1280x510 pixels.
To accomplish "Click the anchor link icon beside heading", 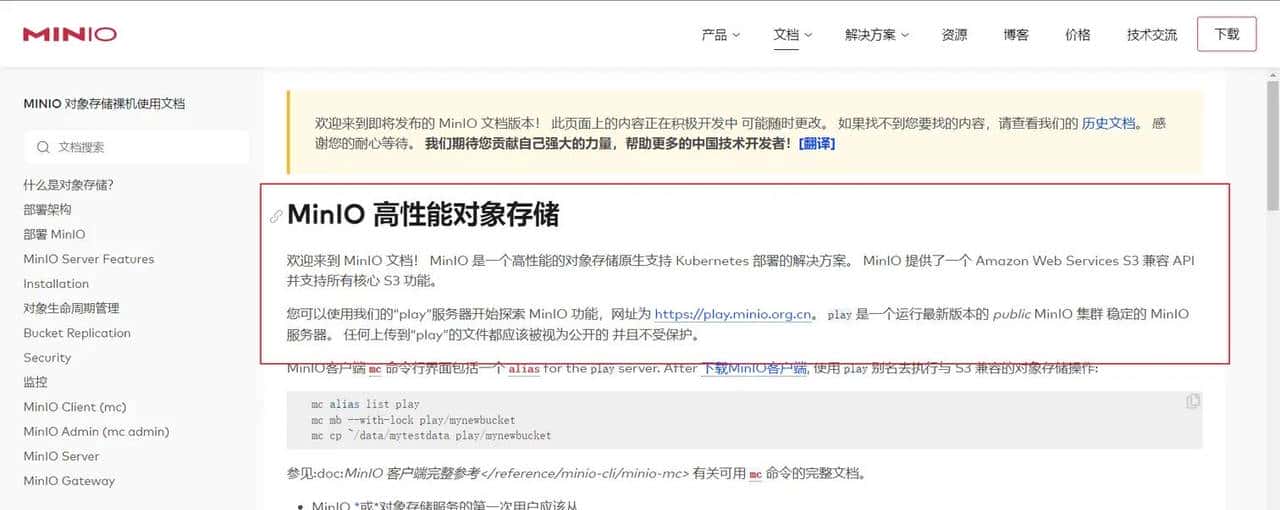I will tap(276, 216).
